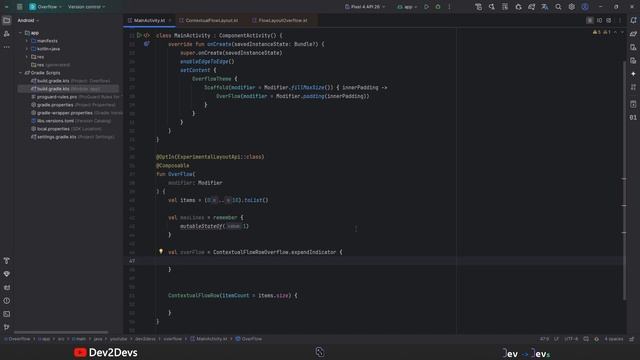Open App Quality Insights gem icon
This screenshot has width=640, height=360.
tap(7, 274)
